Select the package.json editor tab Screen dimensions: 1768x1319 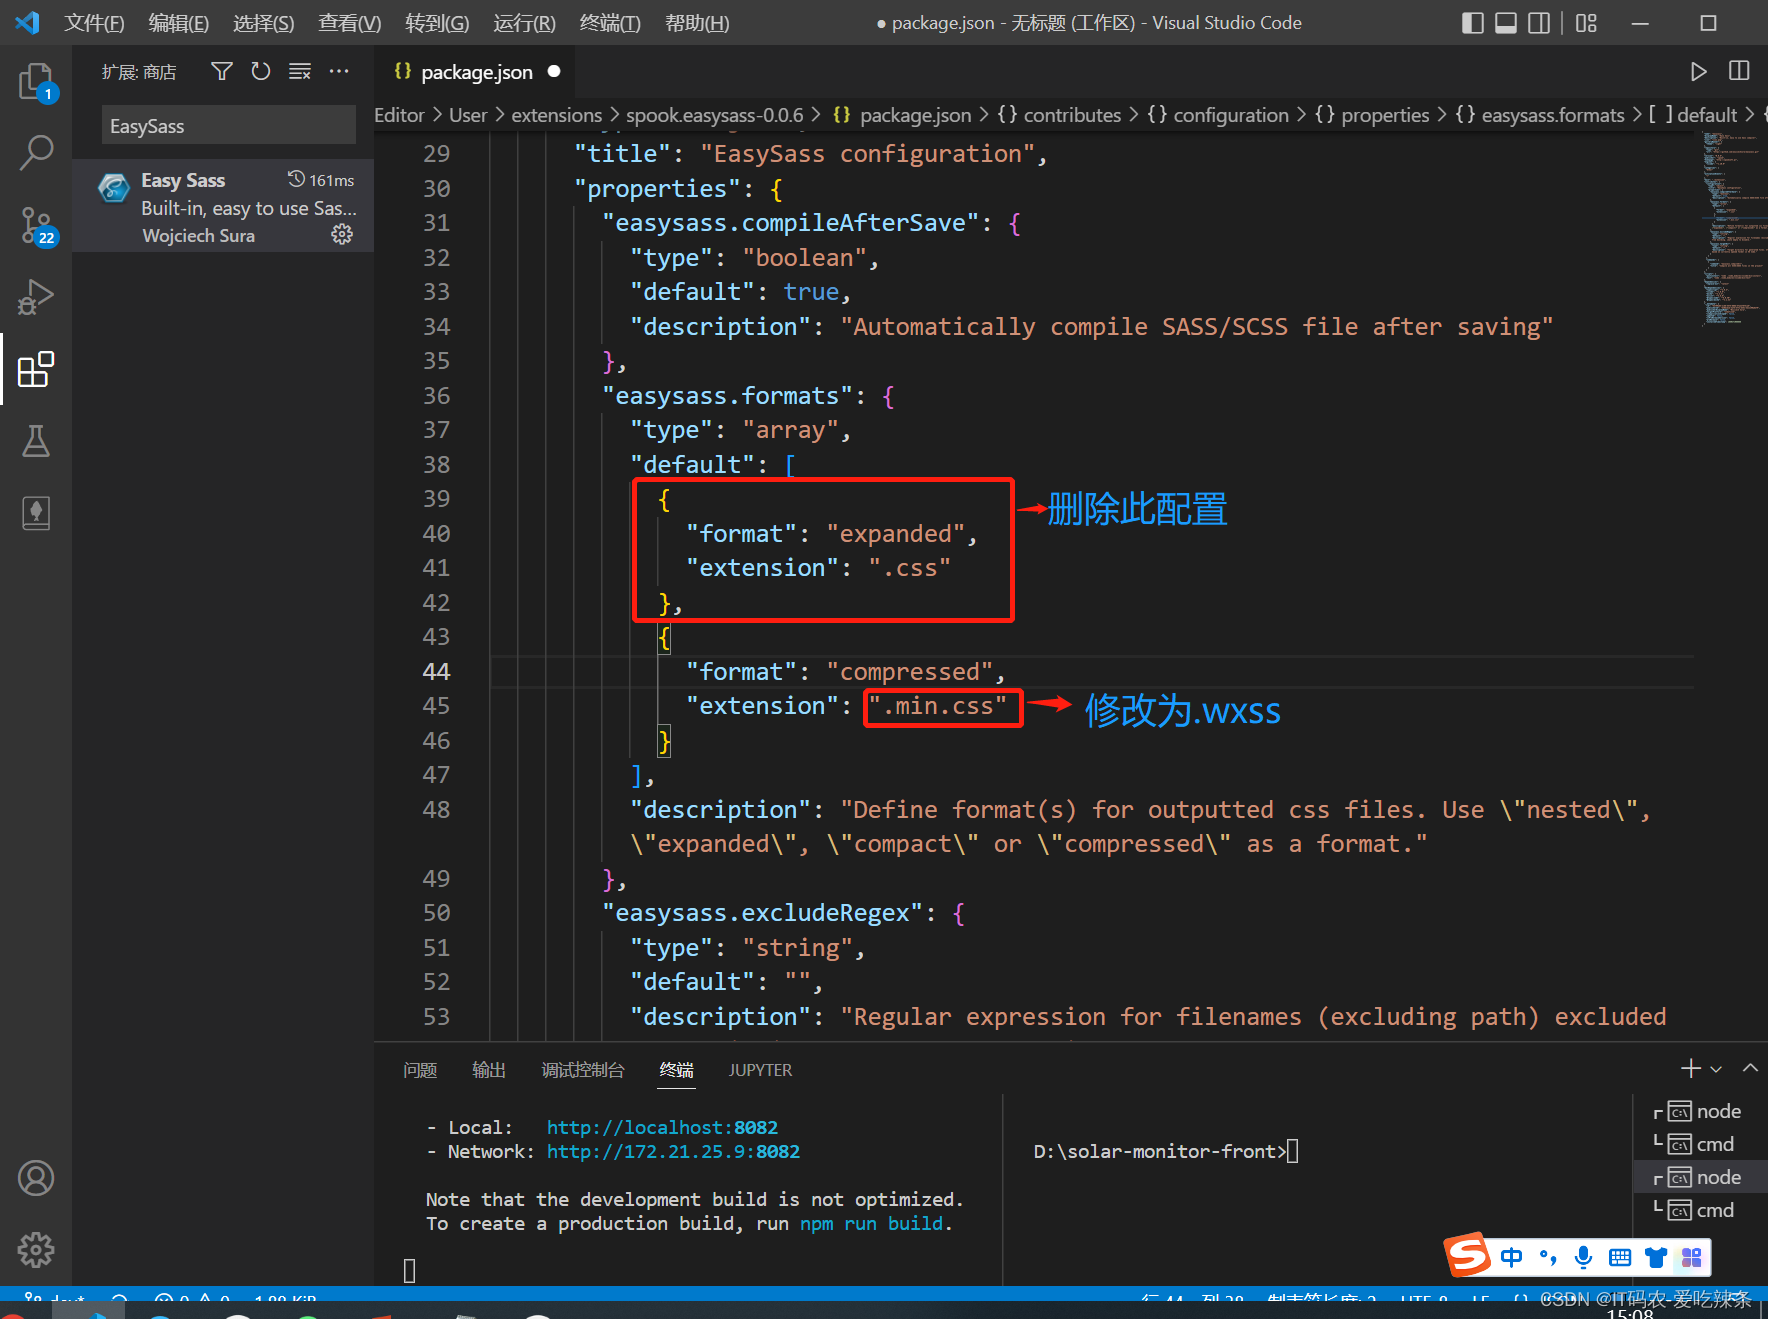(x=475, y=72)
